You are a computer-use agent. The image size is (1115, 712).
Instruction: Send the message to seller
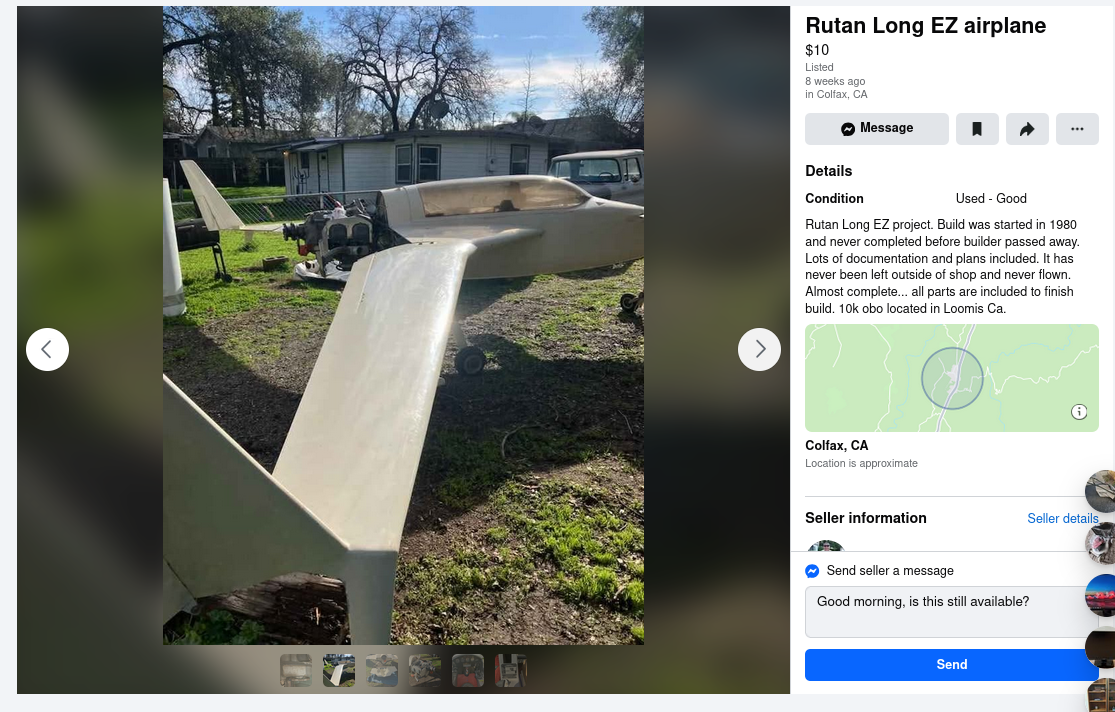tap(951, 664)
